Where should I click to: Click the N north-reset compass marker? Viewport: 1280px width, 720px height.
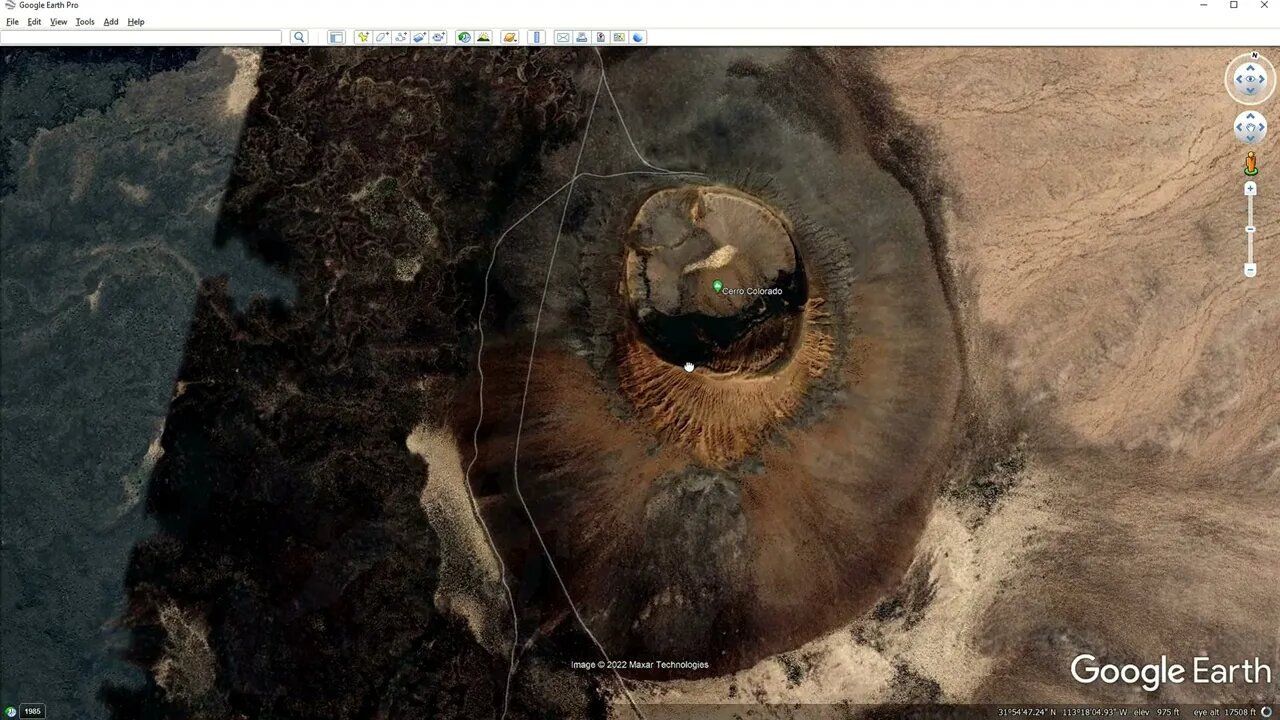[x=1254, y=56]
